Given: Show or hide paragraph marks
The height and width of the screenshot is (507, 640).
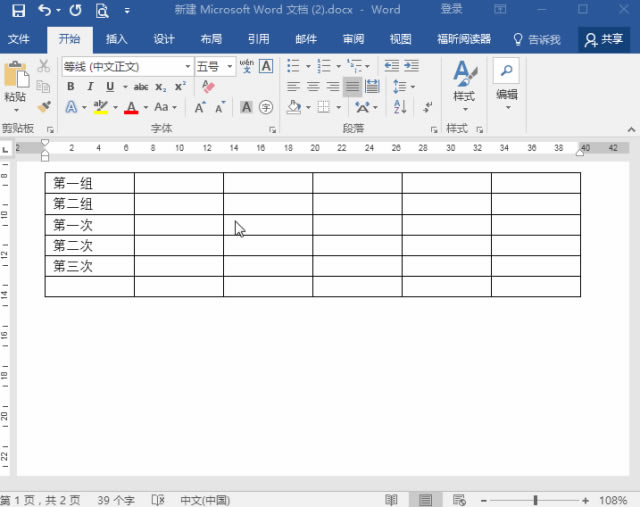Looking at the screenshot, I should pyautogui.click(x=428, y=107).
